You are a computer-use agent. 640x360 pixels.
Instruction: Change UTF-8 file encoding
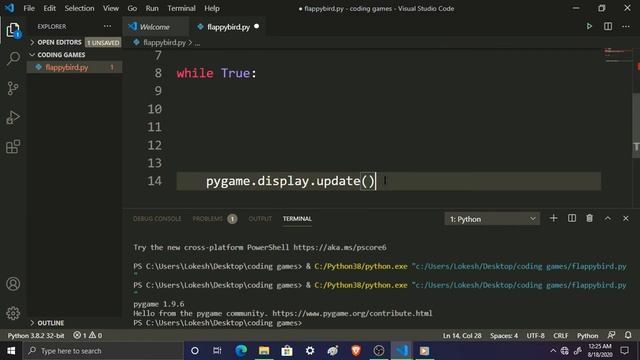[x=536, y=336]
